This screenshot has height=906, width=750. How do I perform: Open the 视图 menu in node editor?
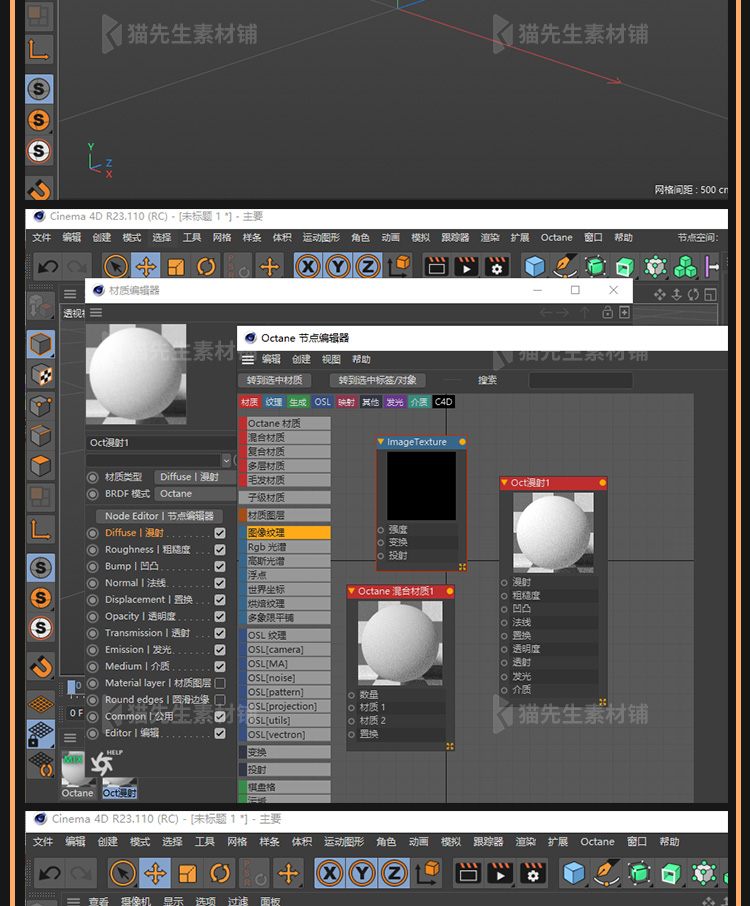[331, 360]
